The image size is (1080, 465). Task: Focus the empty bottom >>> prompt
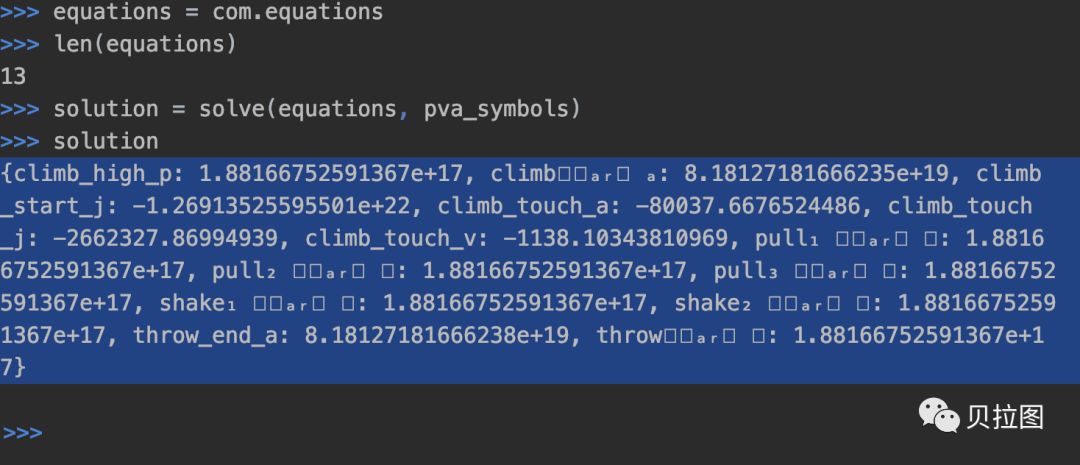click(22, 433)
